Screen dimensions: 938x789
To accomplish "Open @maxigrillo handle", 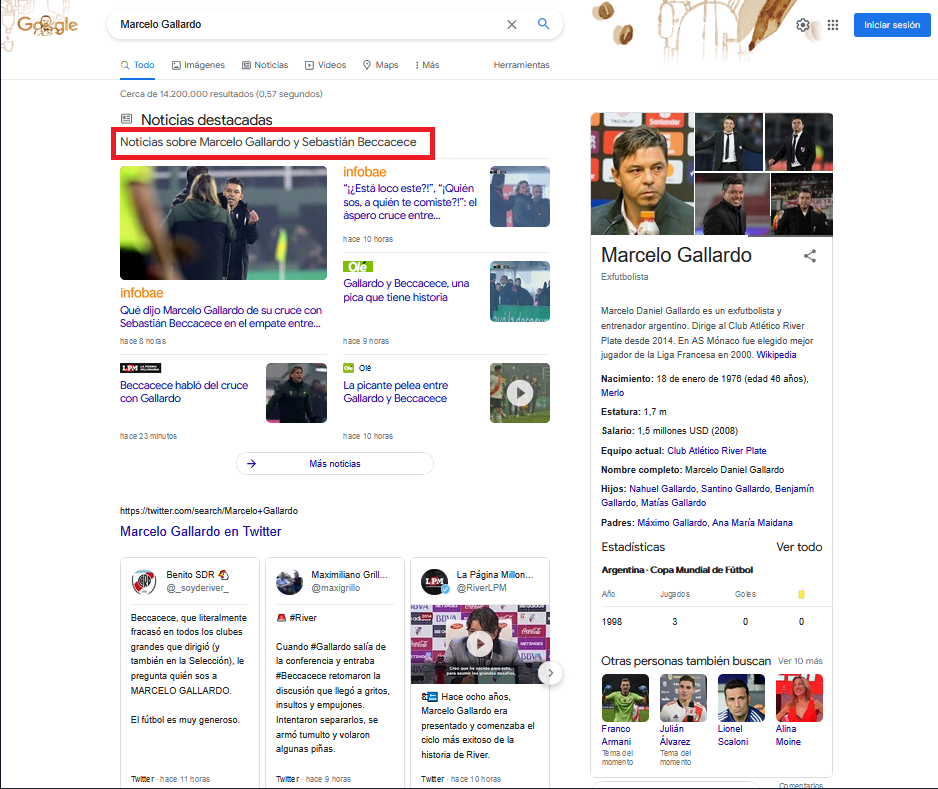I will (336, 588).
